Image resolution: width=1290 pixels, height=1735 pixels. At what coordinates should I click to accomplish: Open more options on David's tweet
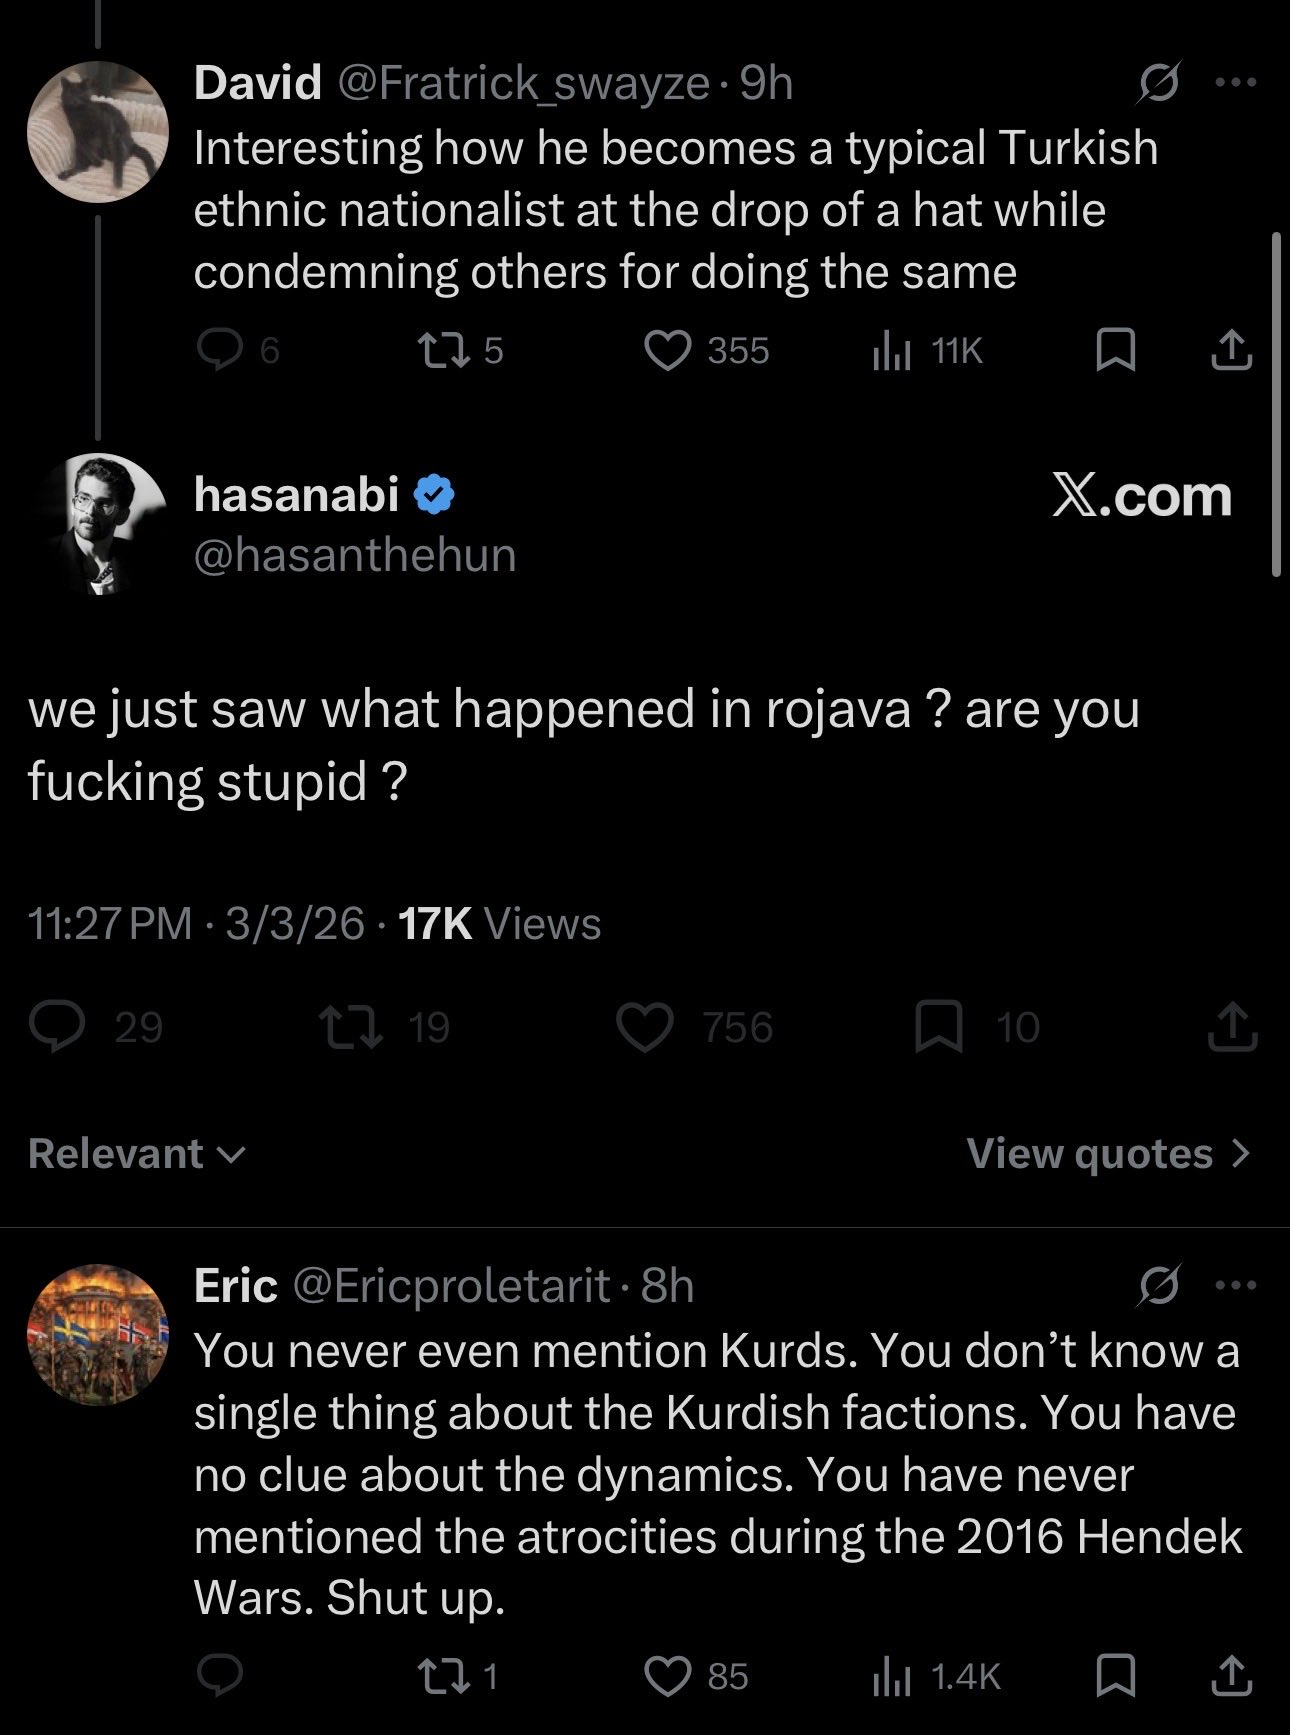pyautogui.click(x=1236, y=83)
